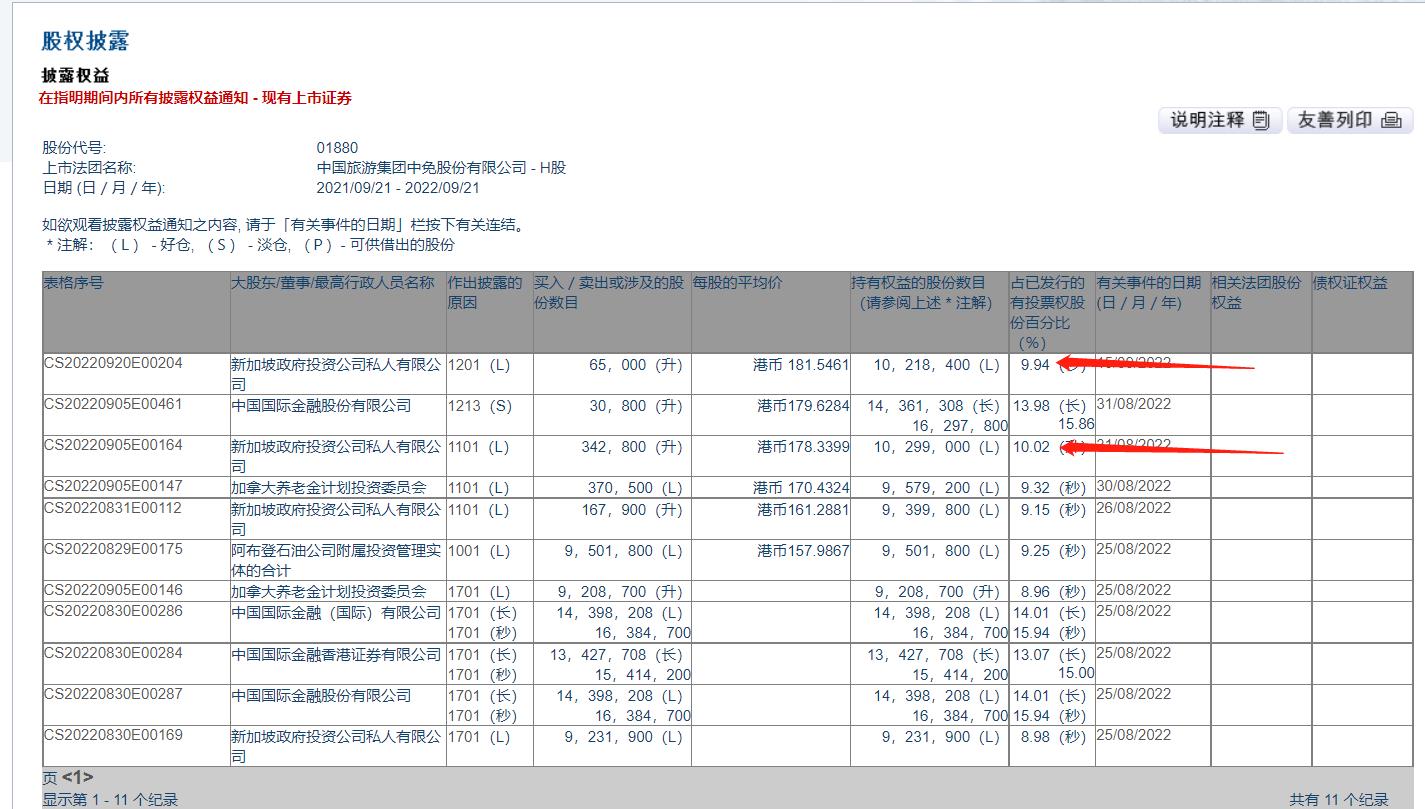Click average price 港币179.6284
Screen dimensions: 1425x809
click(803, 406)
